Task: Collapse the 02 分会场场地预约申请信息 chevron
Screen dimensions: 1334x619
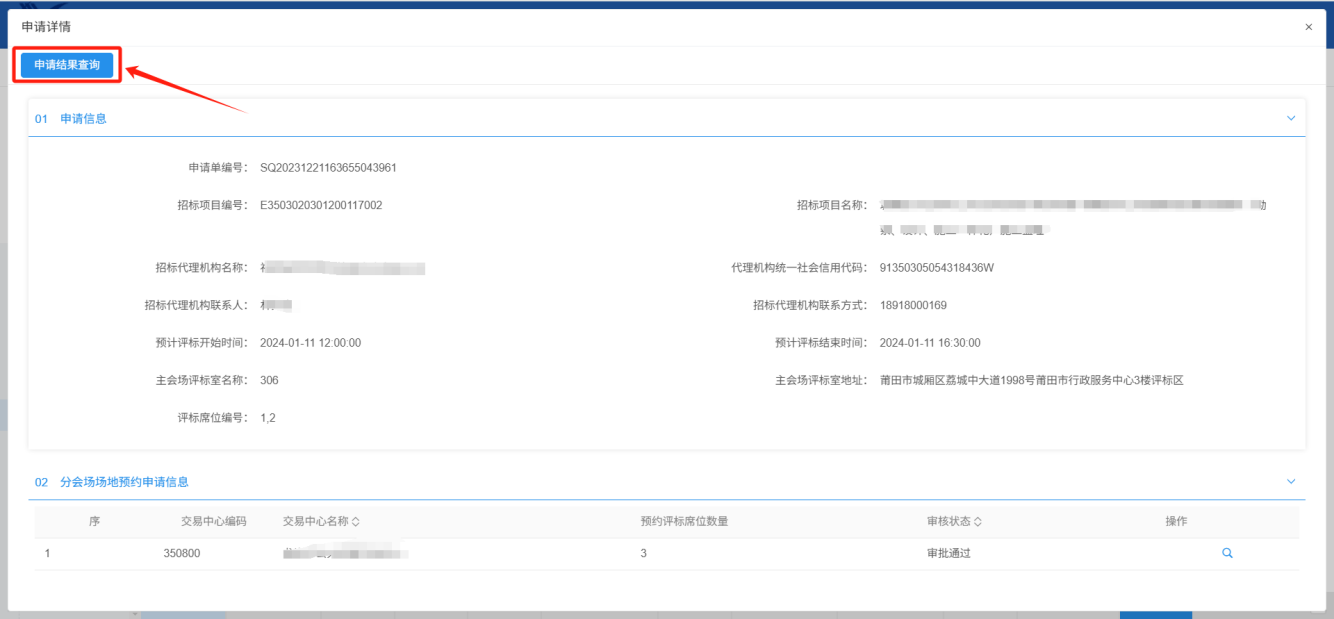Action: [x=1290, y=481]
